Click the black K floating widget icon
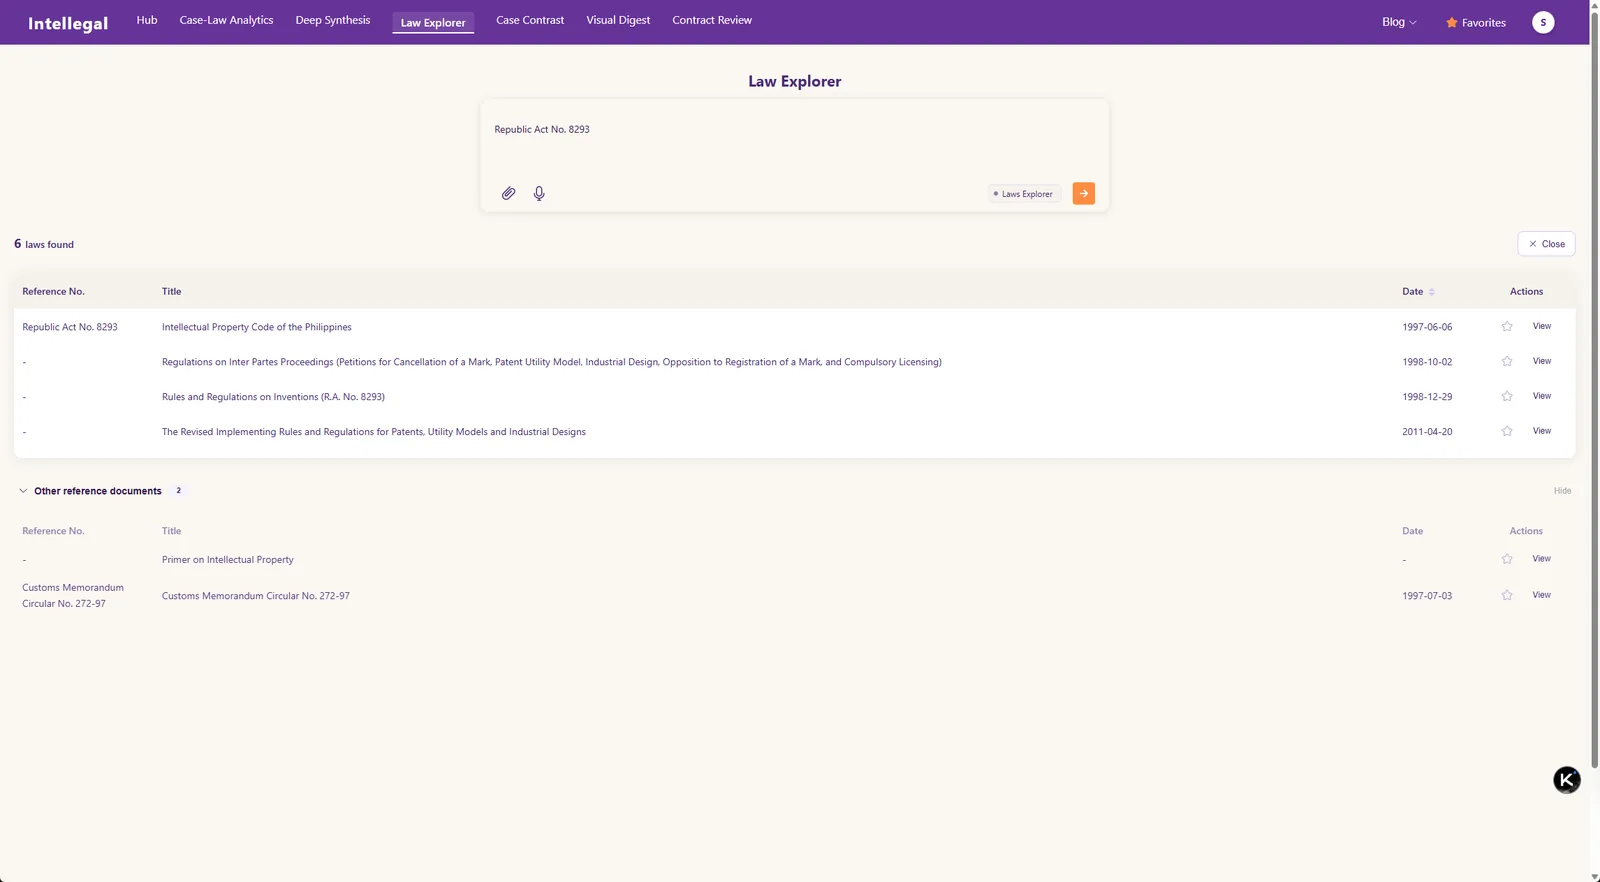Screen dimensions: 1600x882 pos(1567,780)
